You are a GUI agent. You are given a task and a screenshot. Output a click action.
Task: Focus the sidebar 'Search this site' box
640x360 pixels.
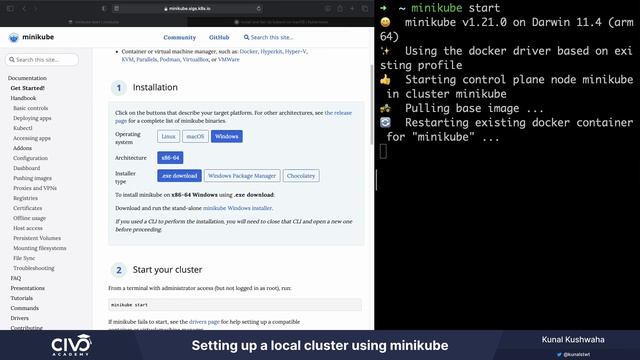click(42, 60)
